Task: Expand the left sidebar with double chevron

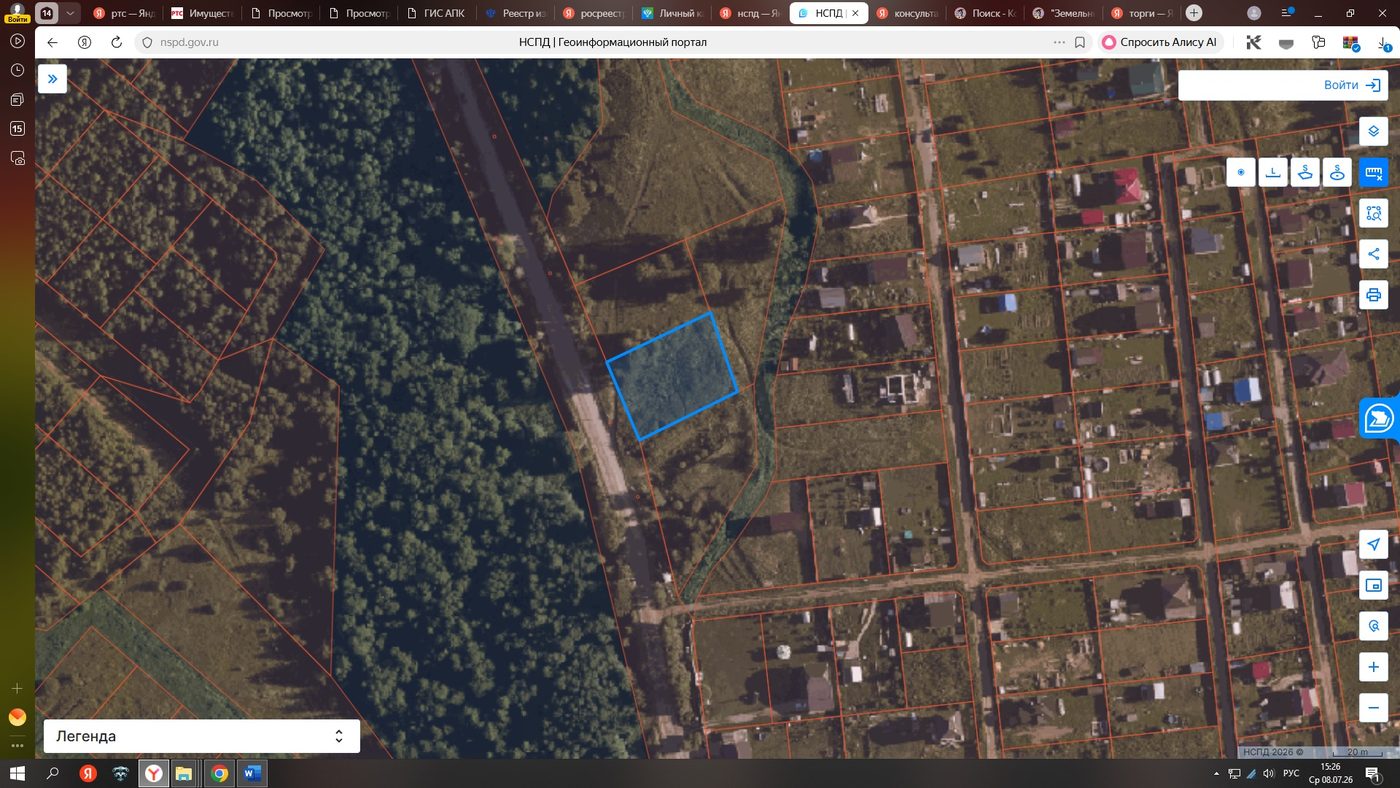Action: 52,79
